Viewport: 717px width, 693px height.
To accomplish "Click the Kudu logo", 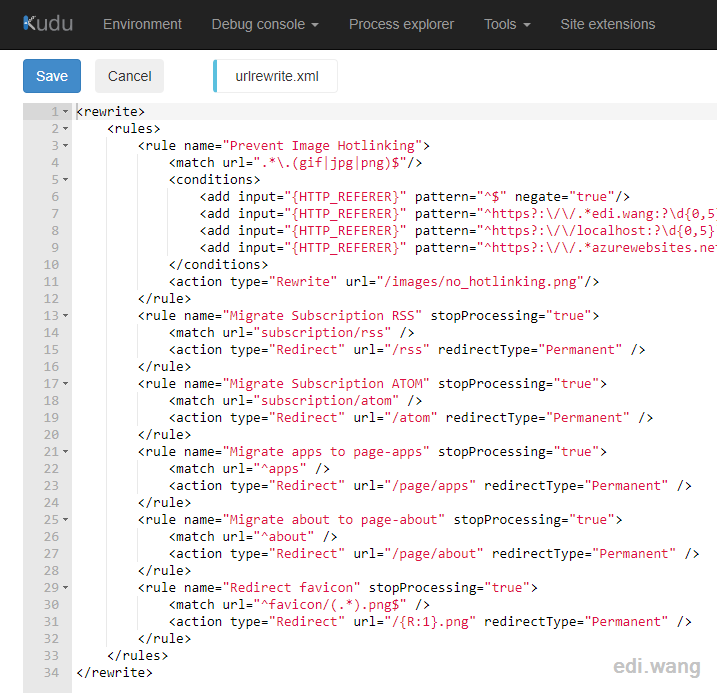I will [48, 24].
